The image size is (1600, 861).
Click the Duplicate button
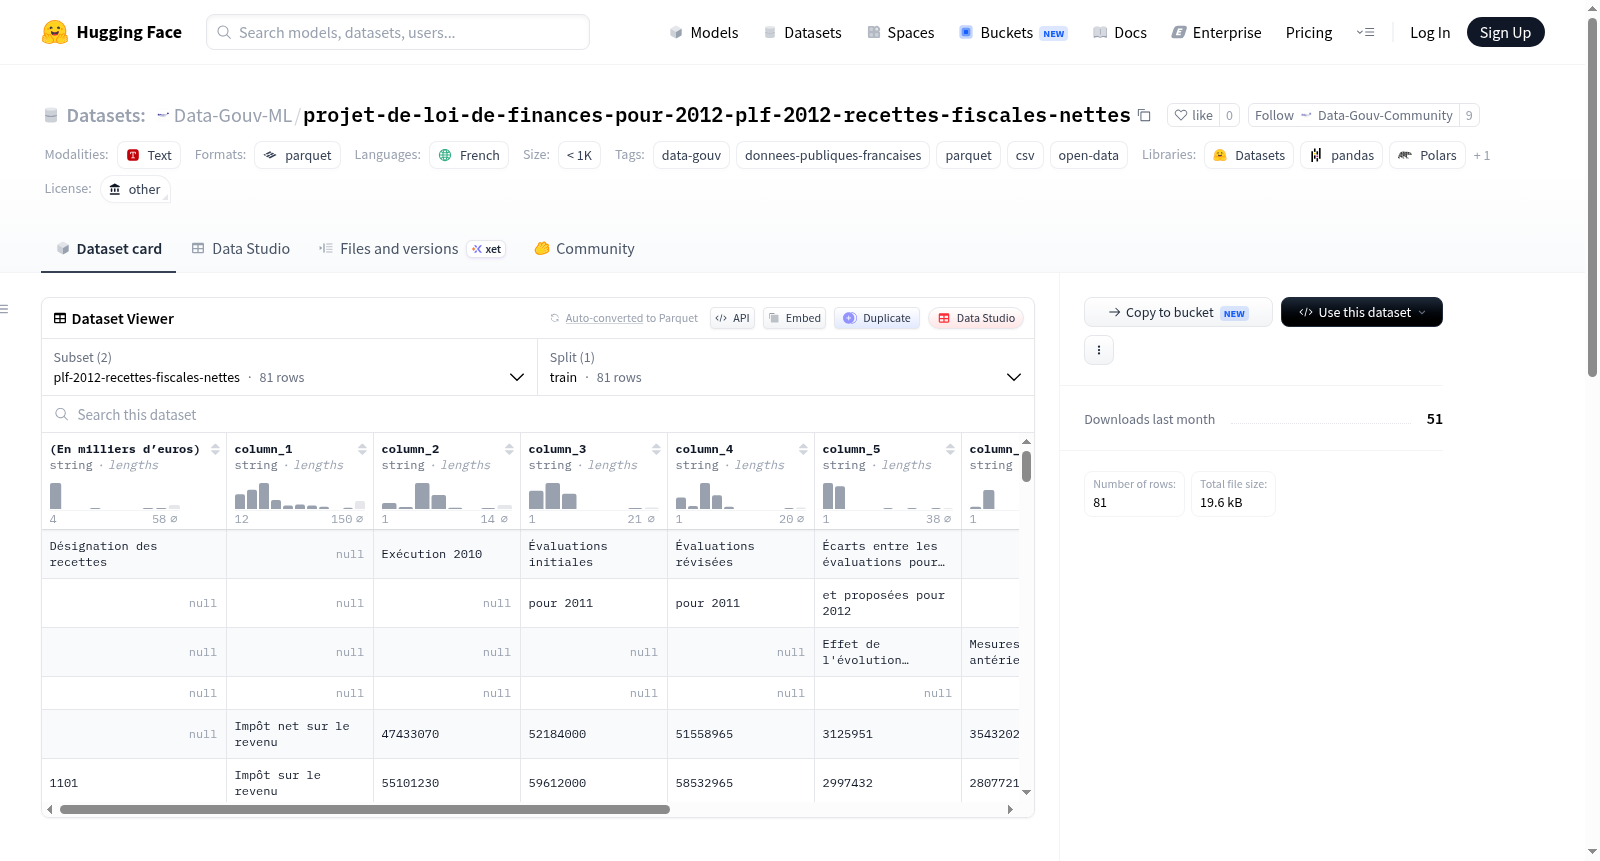point(876,318)
